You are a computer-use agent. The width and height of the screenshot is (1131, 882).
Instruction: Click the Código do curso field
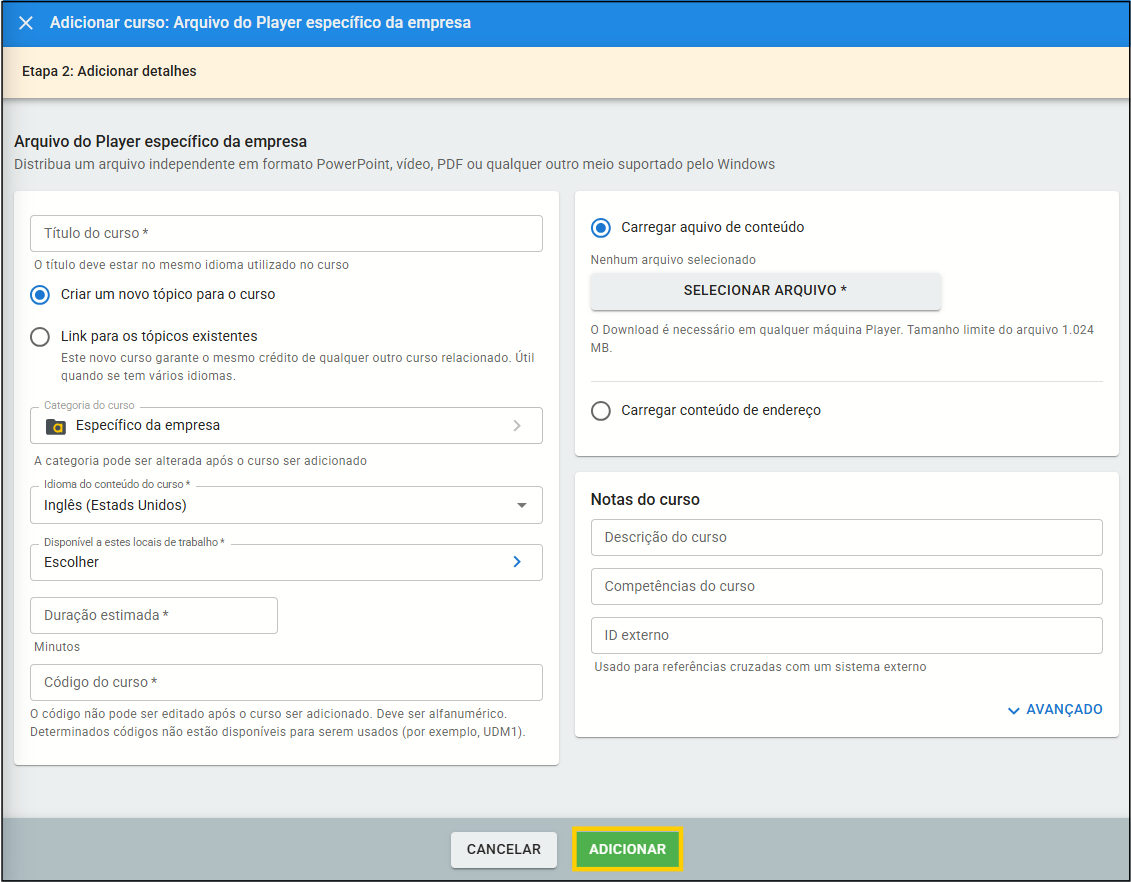[x=286, y=682]
